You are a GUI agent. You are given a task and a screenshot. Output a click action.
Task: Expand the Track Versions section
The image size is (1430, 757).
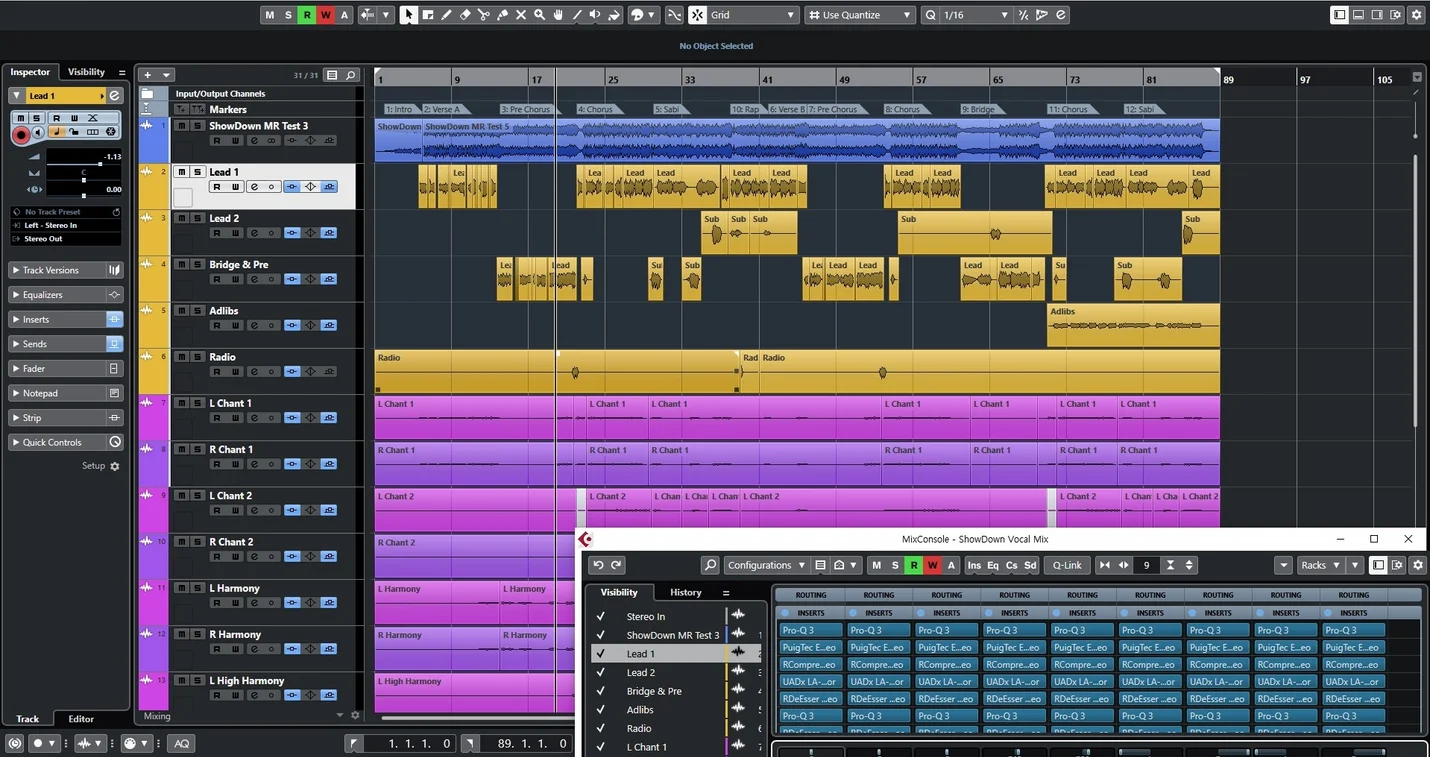(x=65, y=270)
